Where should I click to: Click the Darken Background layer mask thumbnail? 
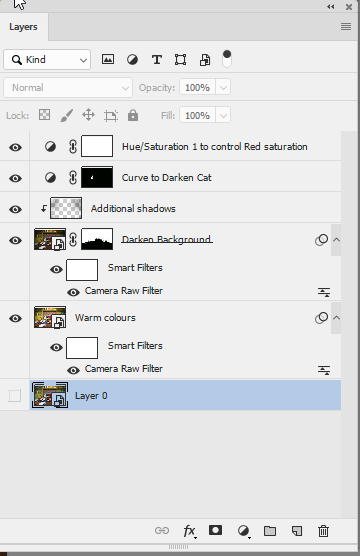click(97, 239)
